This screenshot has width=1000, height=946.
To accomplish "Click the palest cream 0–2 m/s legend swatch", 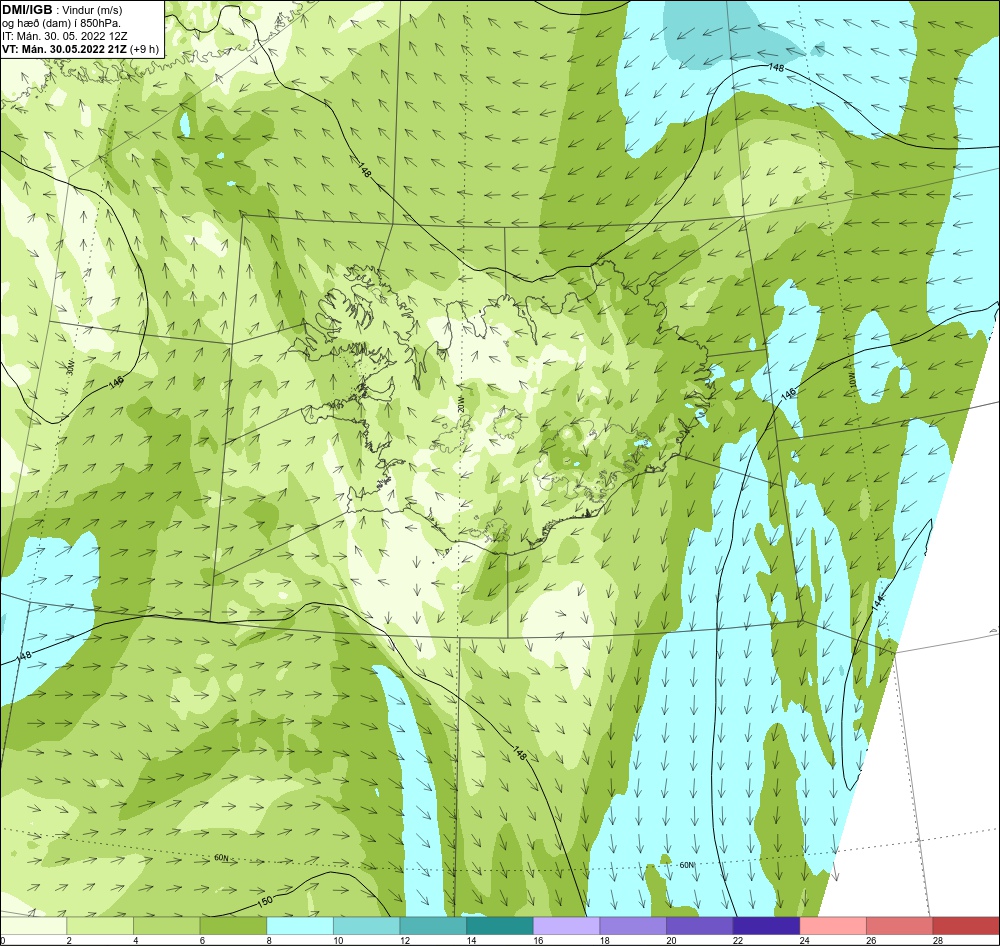I will coord(33,926).
